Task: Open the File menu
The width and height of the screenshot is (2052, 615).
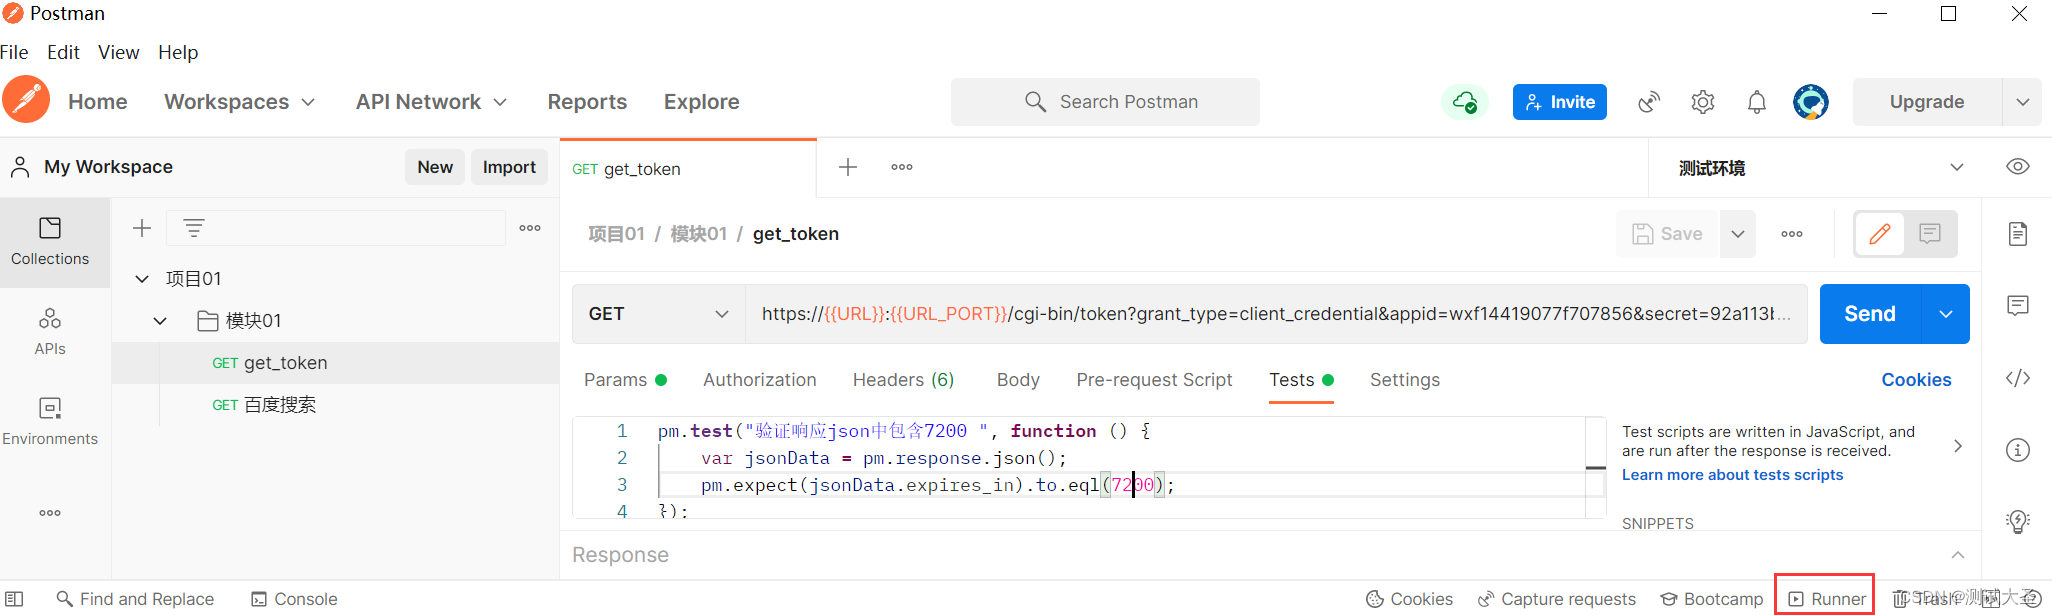Action: pyautogui.click(x=14, y=52)
